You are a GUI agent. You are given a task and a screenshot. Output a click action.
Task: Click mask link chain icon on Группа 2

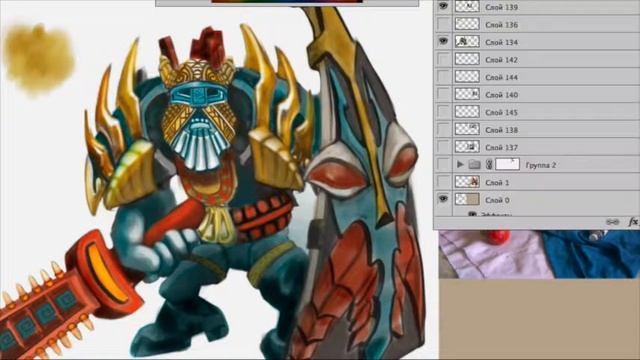pos(489,164)
